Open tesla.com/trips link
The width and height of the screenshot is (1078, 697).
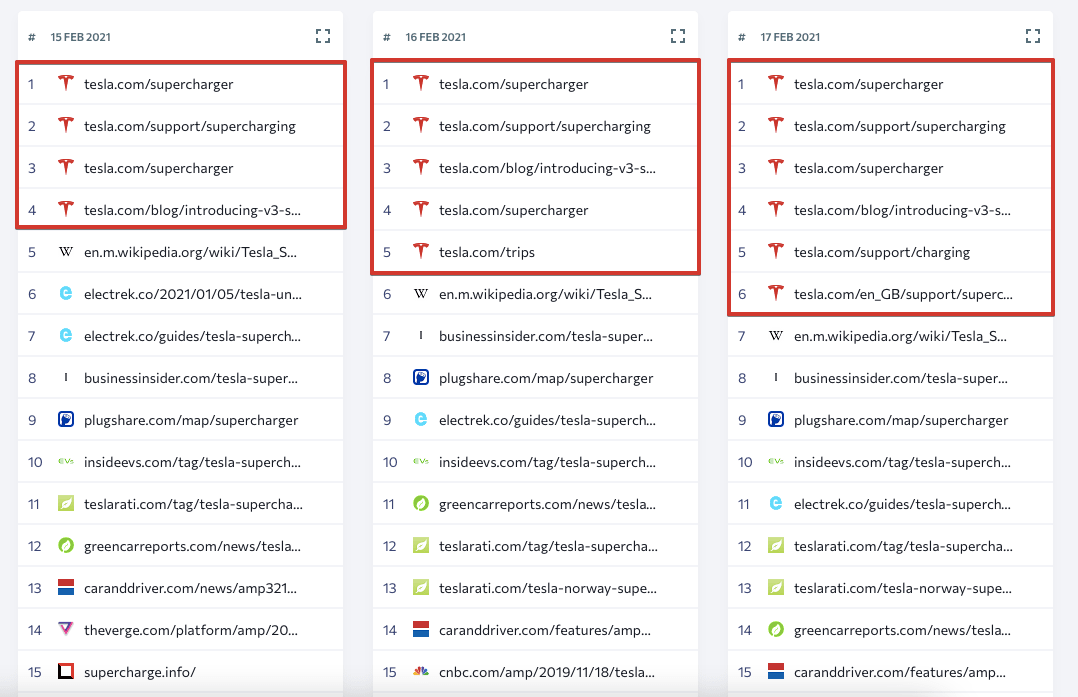487,252
